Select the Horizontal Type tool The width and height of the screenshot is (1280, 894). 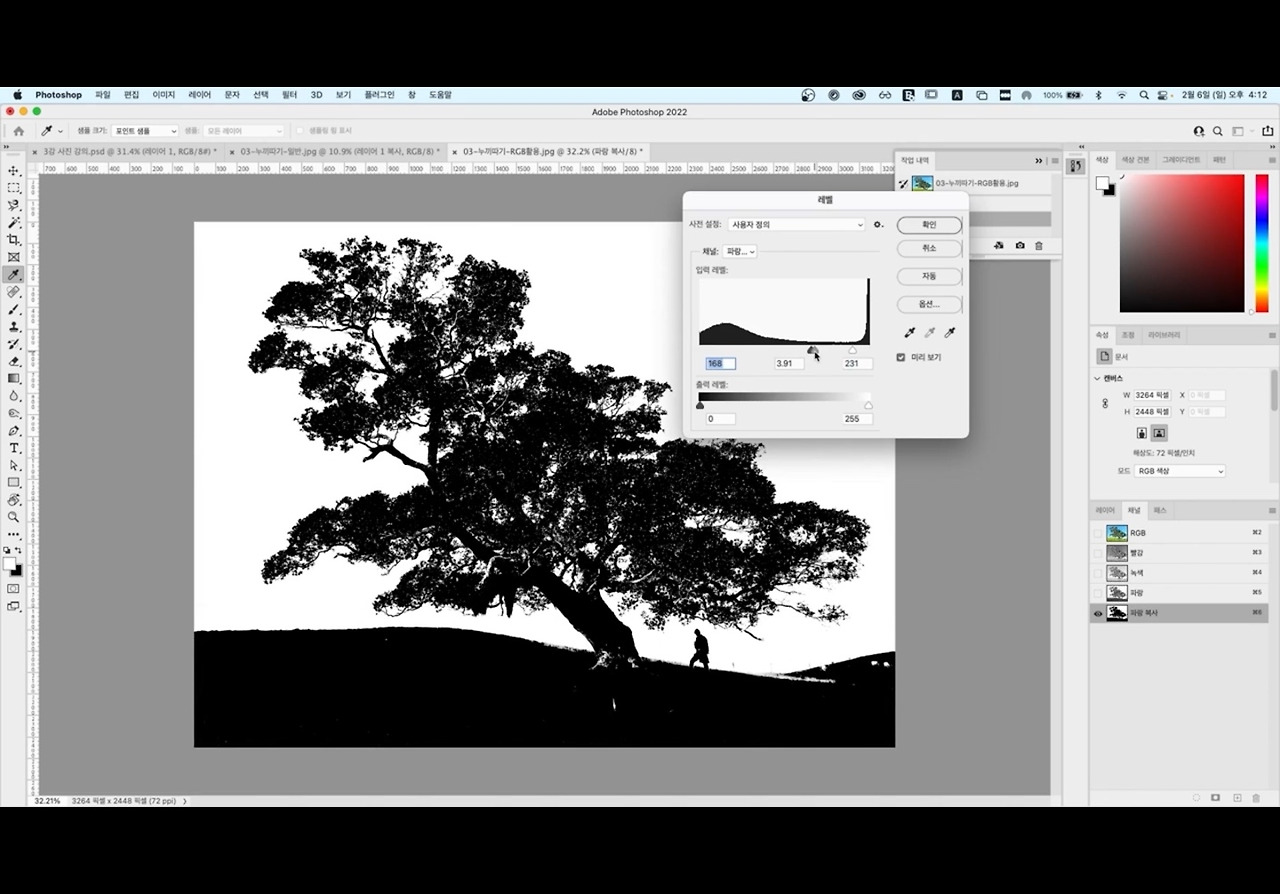(14, 448)
